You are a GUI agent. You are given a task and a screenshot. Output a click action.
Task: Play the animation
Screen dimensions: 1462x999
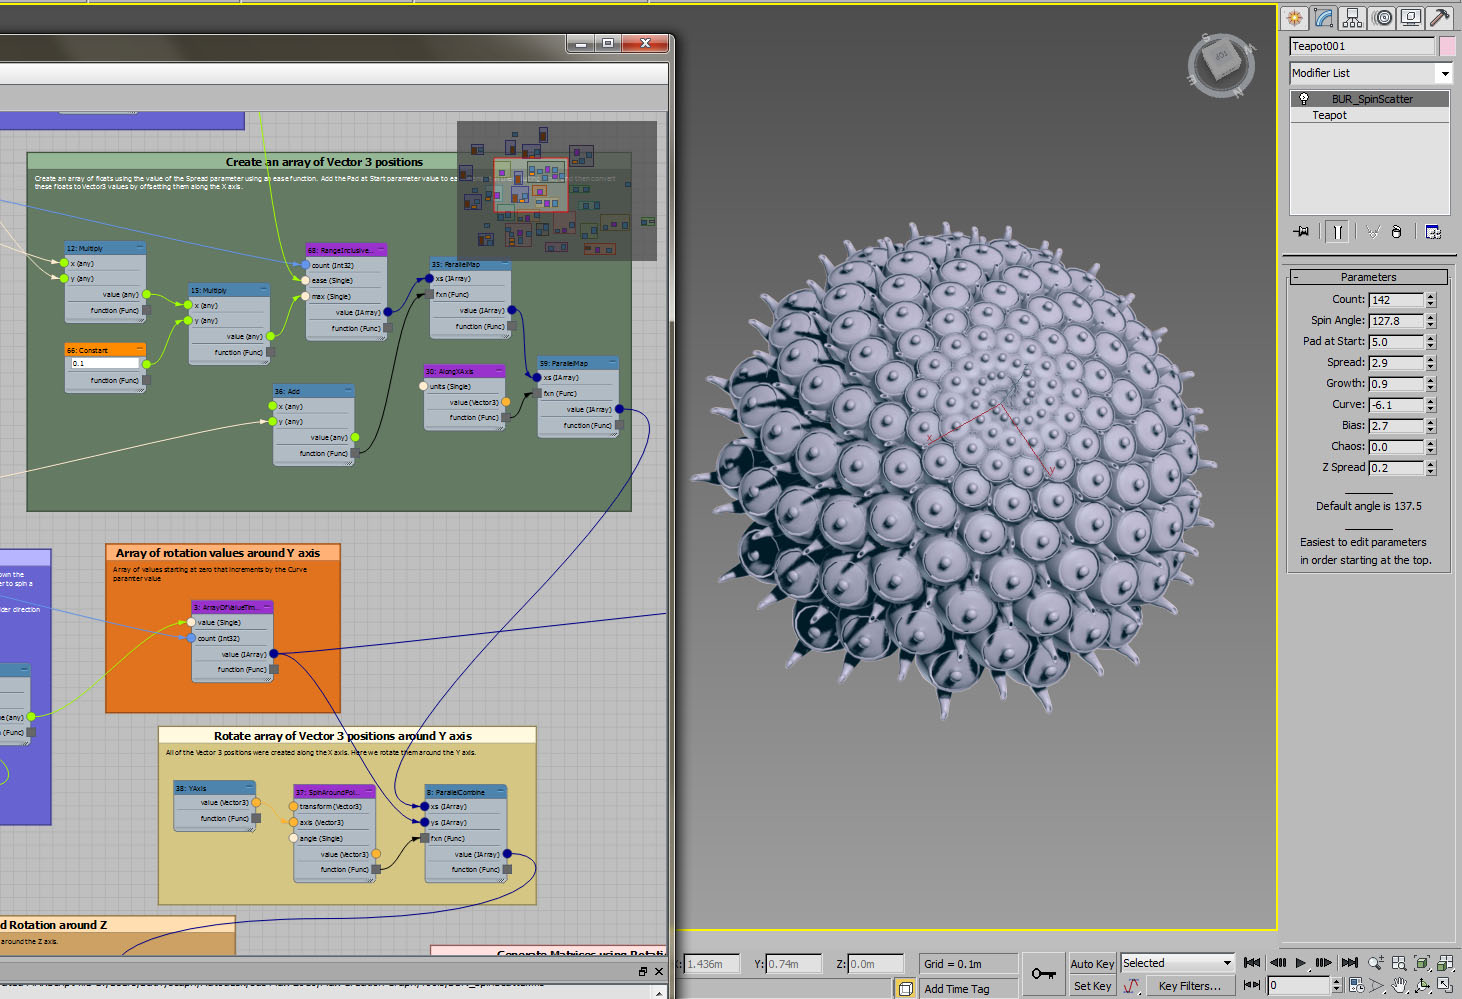[1301, 963]
